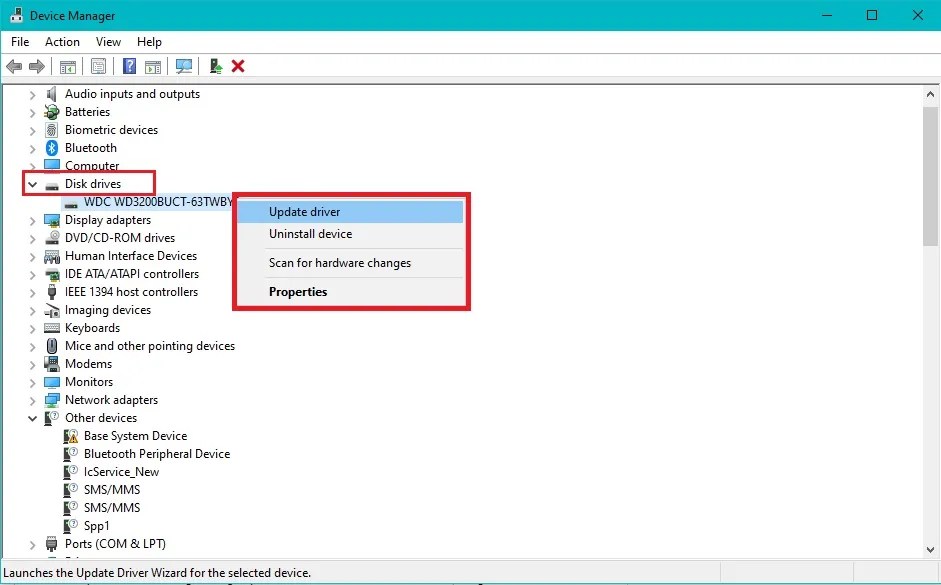Click Uninstall device in the context menu
Screen dimensions: 941x585
pyautogui.click(x=310, y=233)
